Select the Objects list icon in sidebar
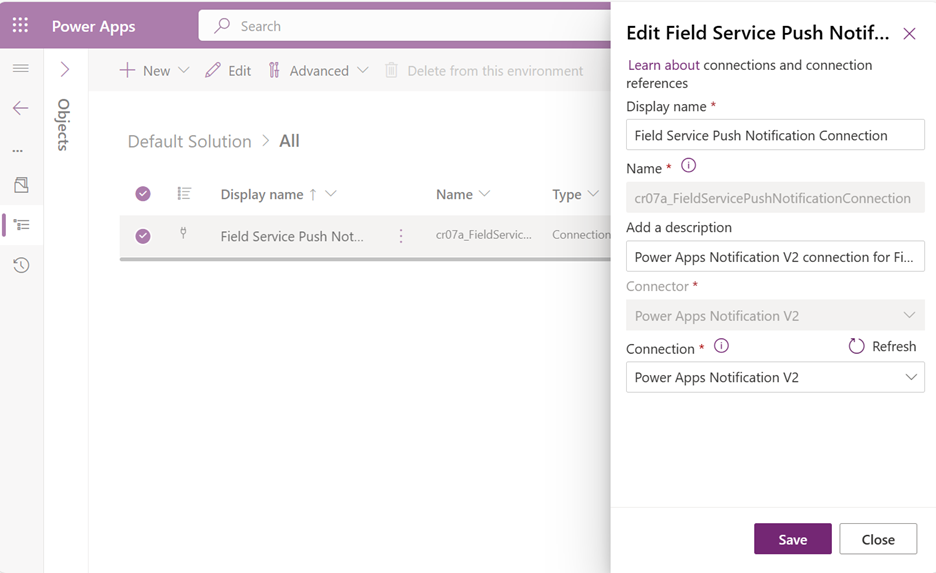 pos(21,225)
